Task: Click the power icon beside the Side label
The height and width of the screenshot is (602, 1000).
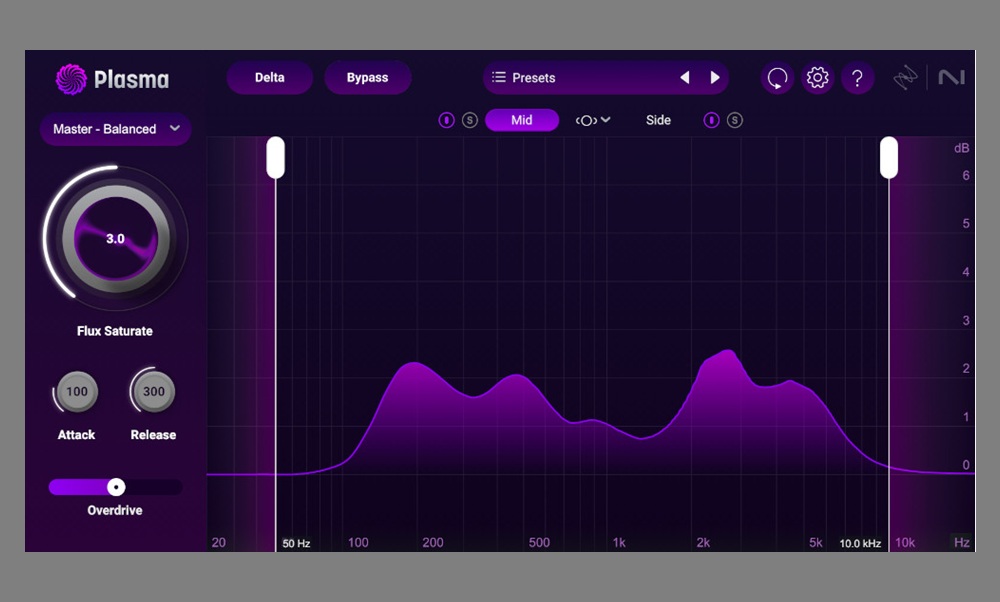Action: click(x=711, y=120)
